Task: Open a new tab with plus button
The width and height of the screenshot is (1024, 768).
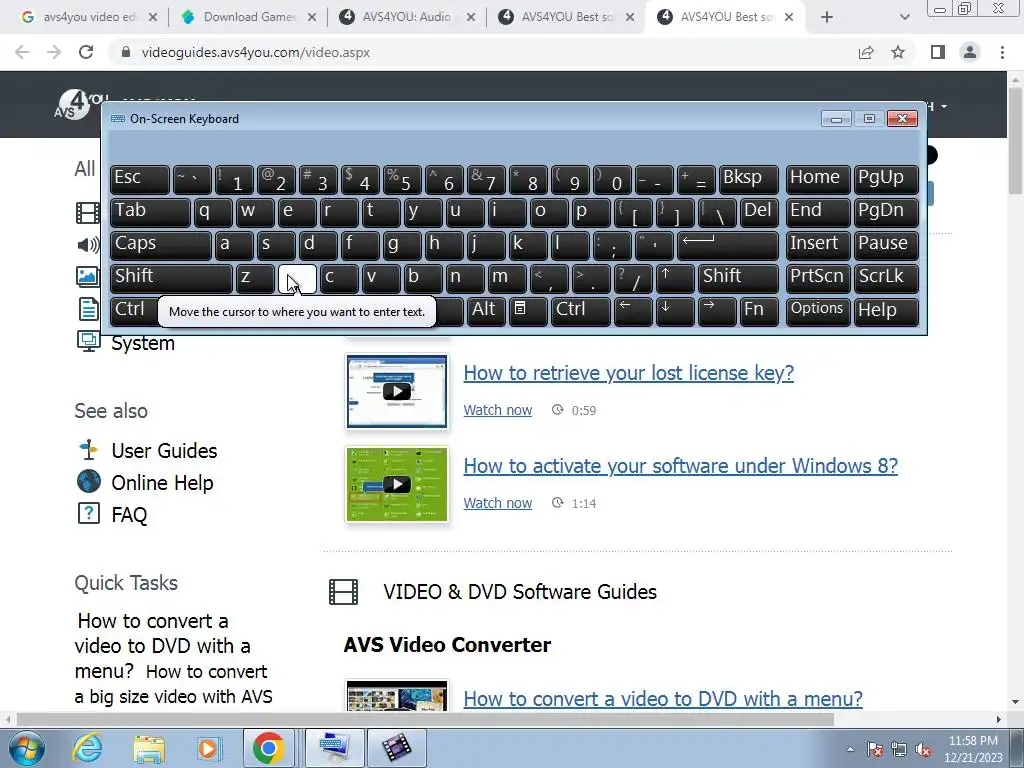Action: click(827, 17)
